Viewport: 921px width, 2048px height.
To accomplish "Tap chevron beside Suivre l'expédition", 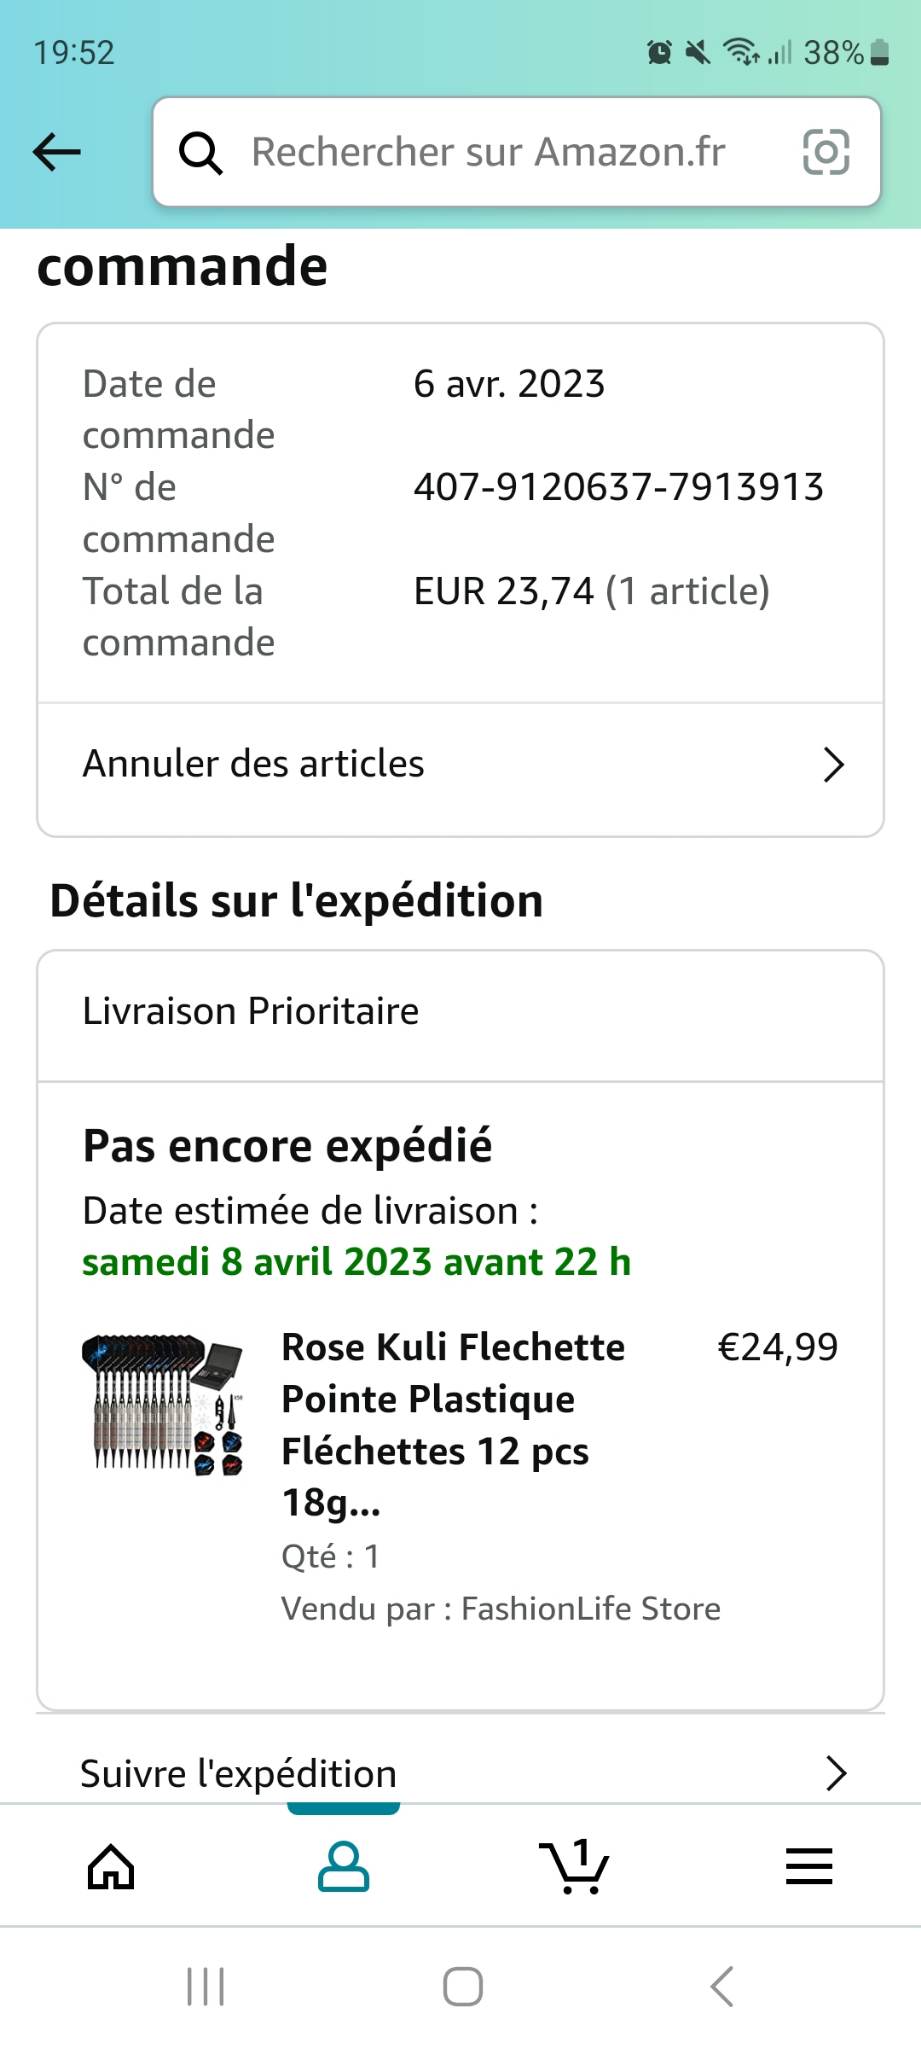I will [836, 1773].
